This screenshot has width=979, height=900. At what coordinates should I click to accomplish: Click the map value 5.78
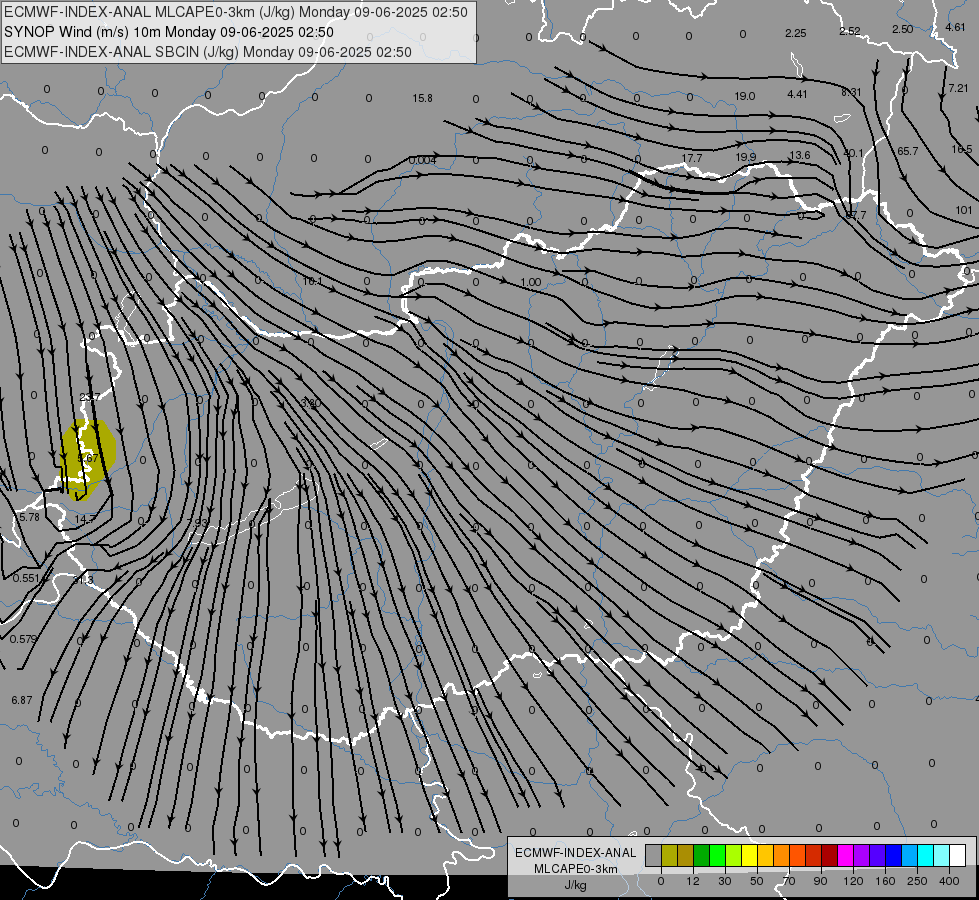tap(29, 517)
